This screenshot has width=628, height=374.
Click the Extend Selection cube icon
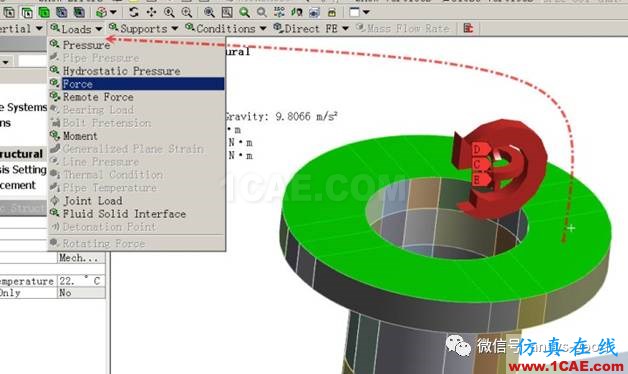point(101,12)
